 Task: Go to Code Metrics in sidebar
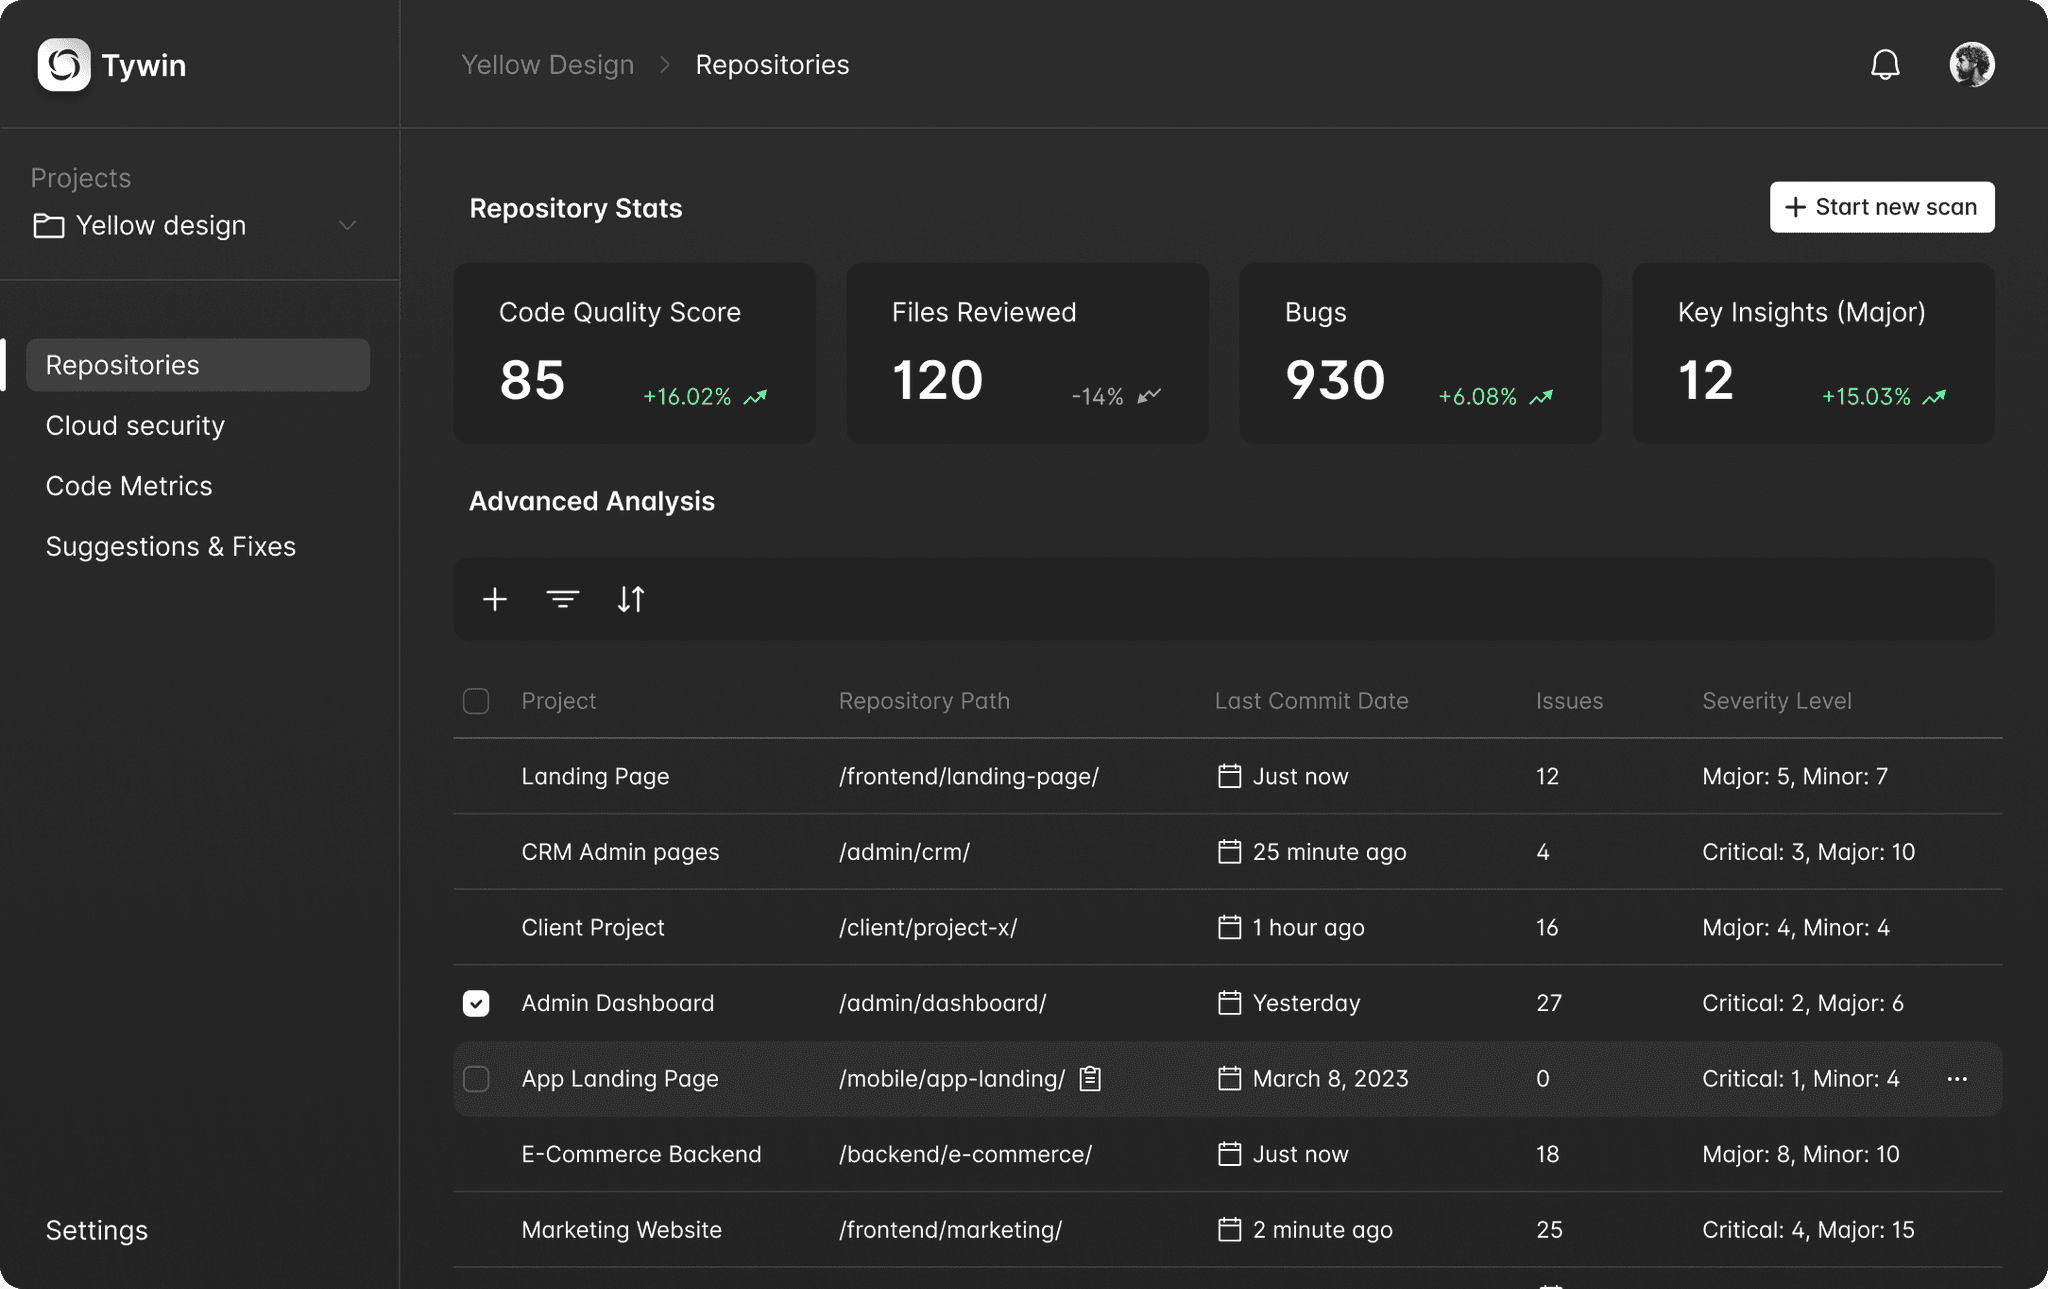129,486
